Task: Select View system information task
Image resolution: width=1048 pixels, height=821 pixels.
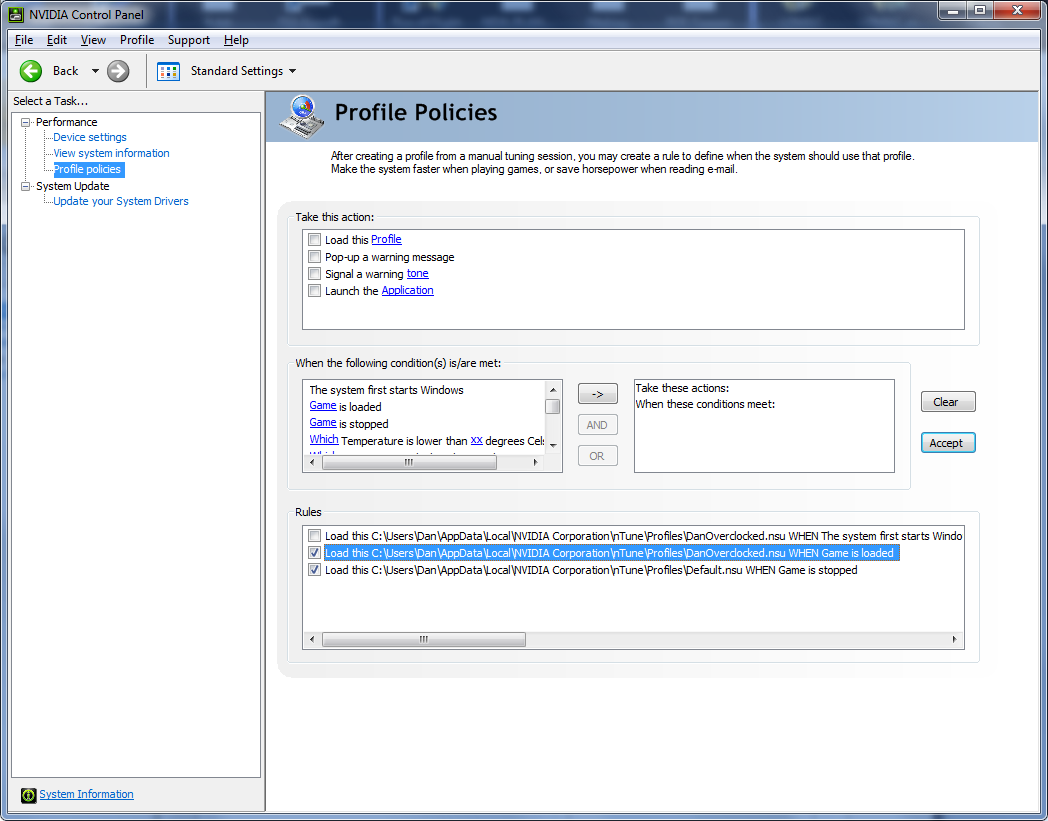Action: pos(111,153)
